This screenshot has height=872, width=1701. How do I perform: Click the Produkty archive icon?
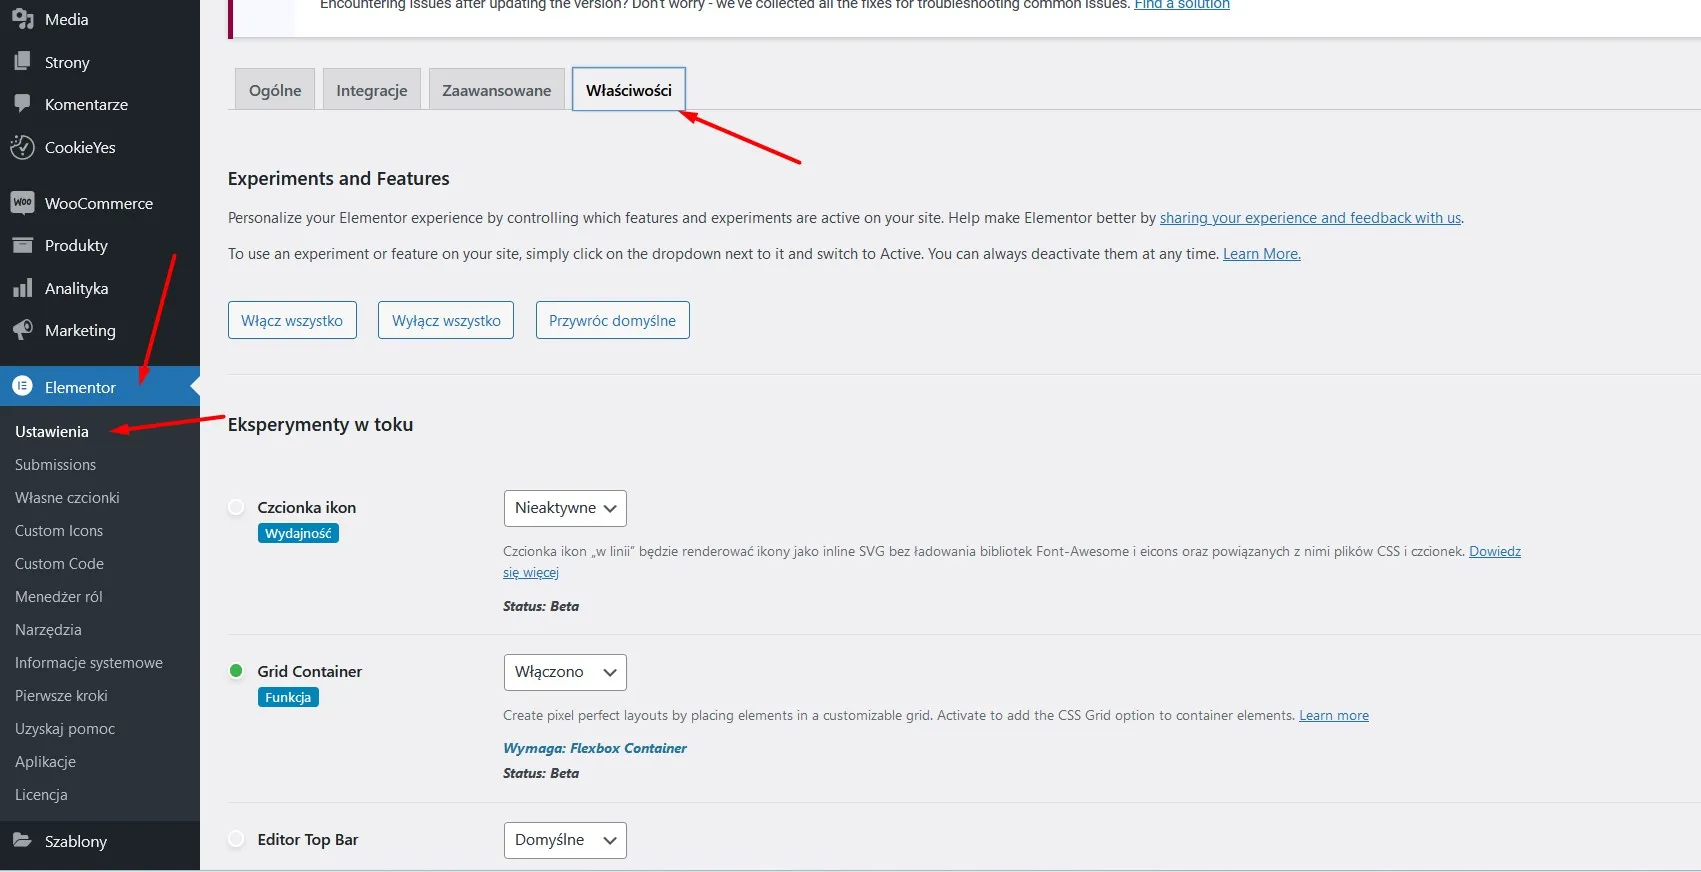coord(22,245)
